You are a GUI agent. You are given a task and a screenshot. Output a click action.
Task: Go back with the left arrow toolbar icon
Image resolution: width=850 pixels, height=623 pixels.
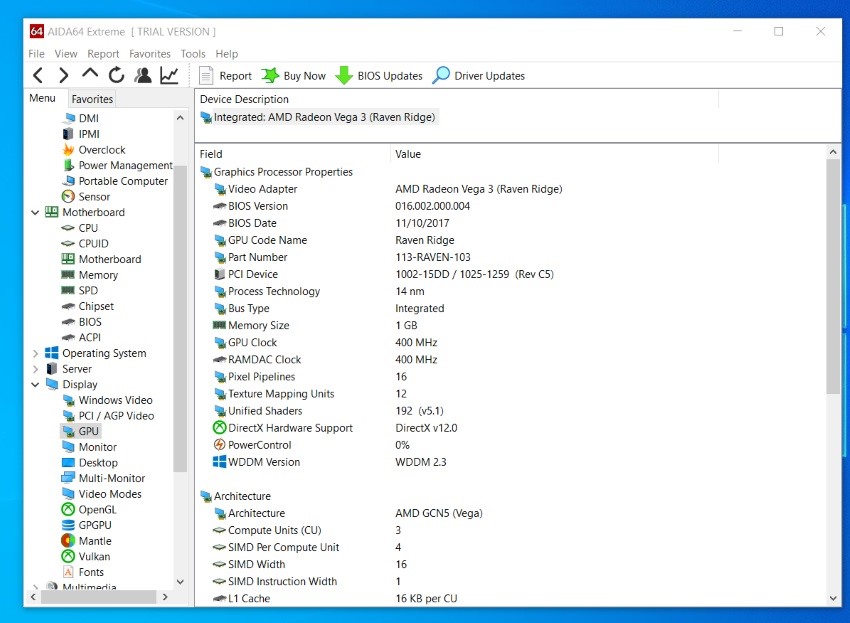[x=38, y=75]
